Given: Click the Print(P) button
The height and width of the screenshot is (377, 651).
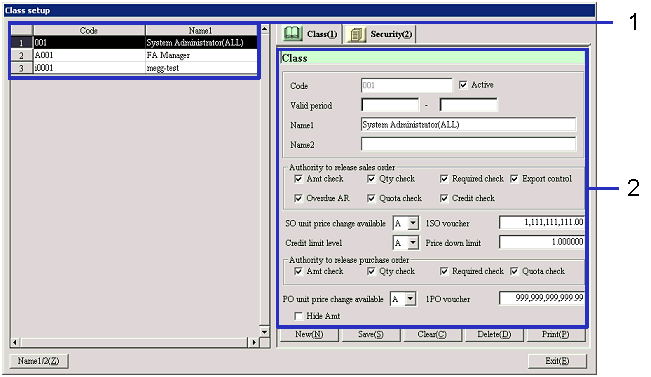Looking at the screenshot, I should tap(556, 335).
